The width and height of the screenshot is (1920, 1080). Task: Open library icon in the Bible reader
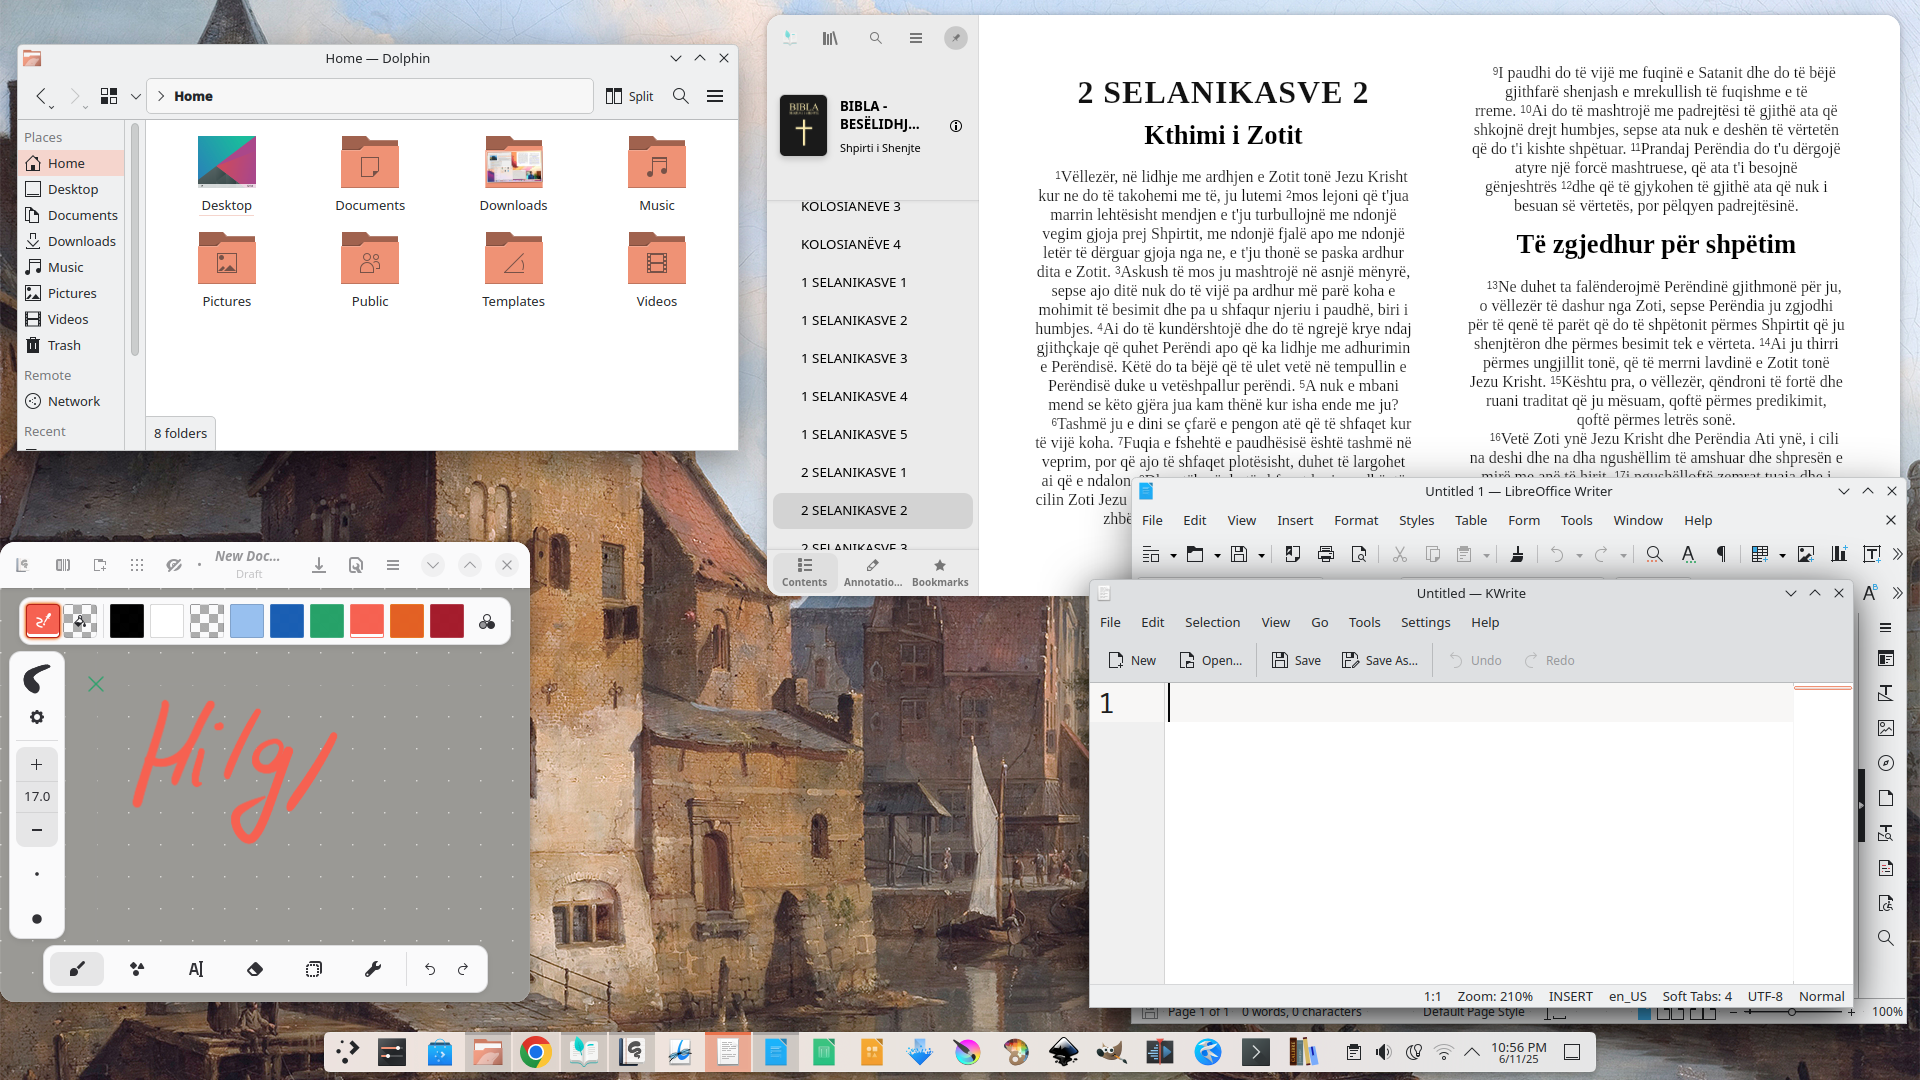coord(830,38)
